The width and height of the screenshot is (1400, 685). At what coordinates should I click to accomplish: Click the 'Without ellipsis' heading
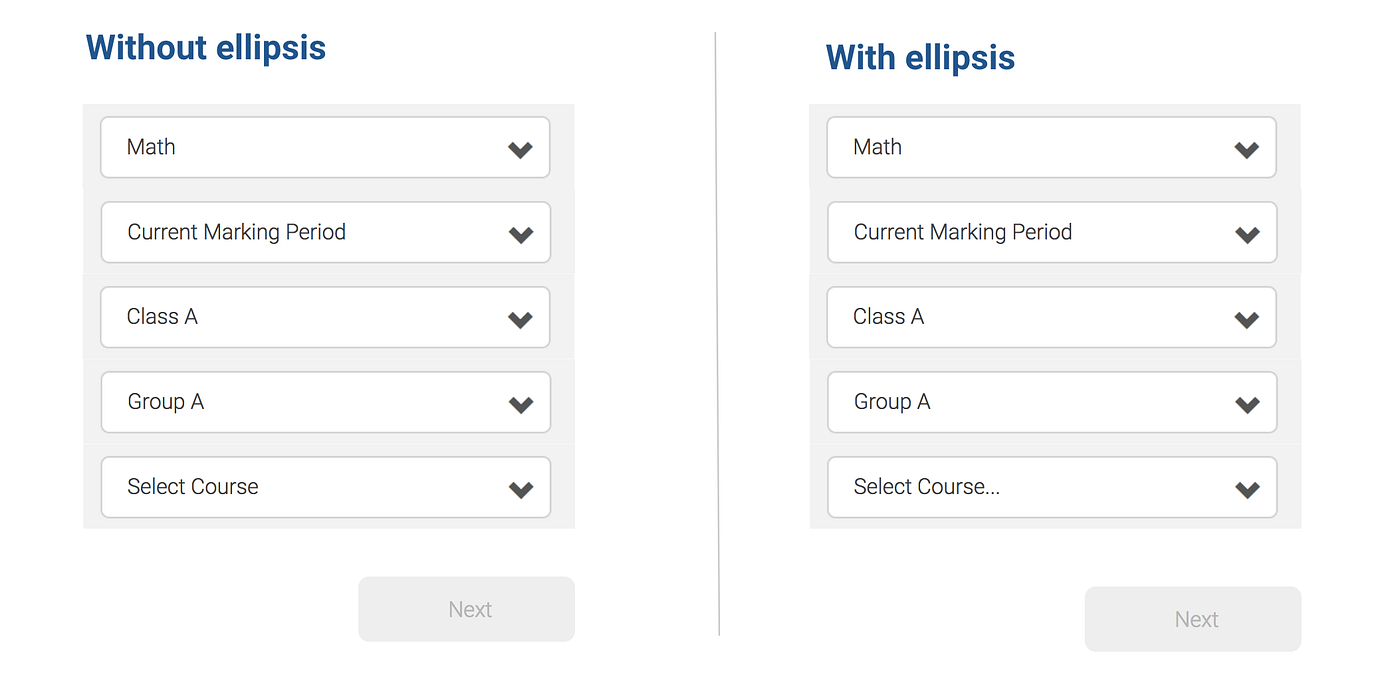click(205, 47)
